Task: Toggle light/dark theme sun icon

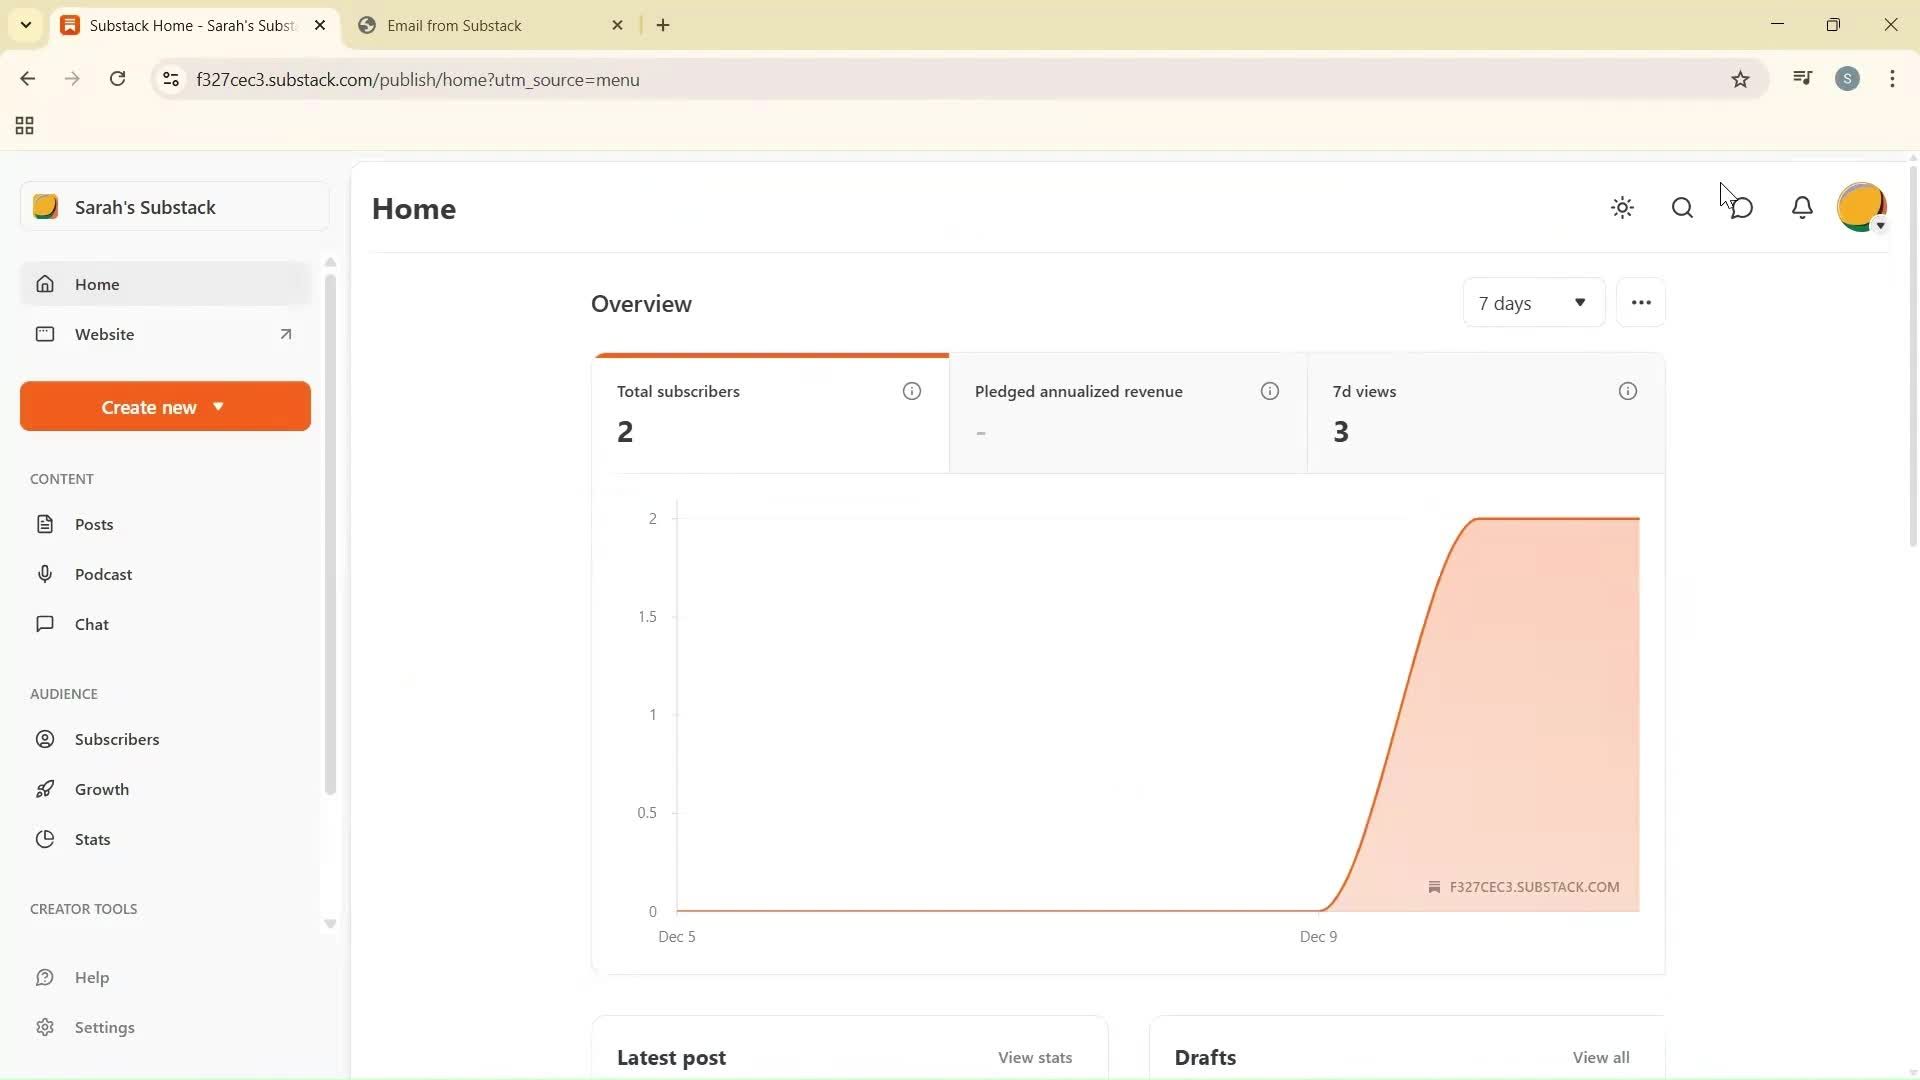Action: click(1622, 208)
